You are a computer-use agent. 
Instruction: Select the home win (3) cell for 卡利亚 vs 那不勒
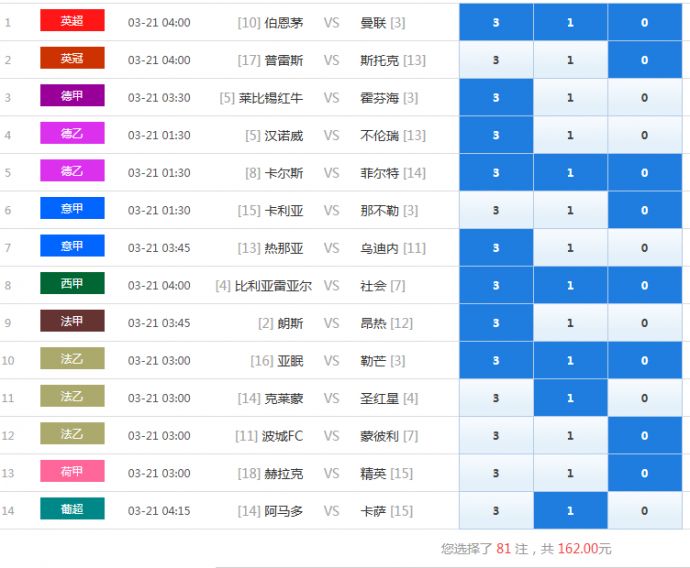496,210
